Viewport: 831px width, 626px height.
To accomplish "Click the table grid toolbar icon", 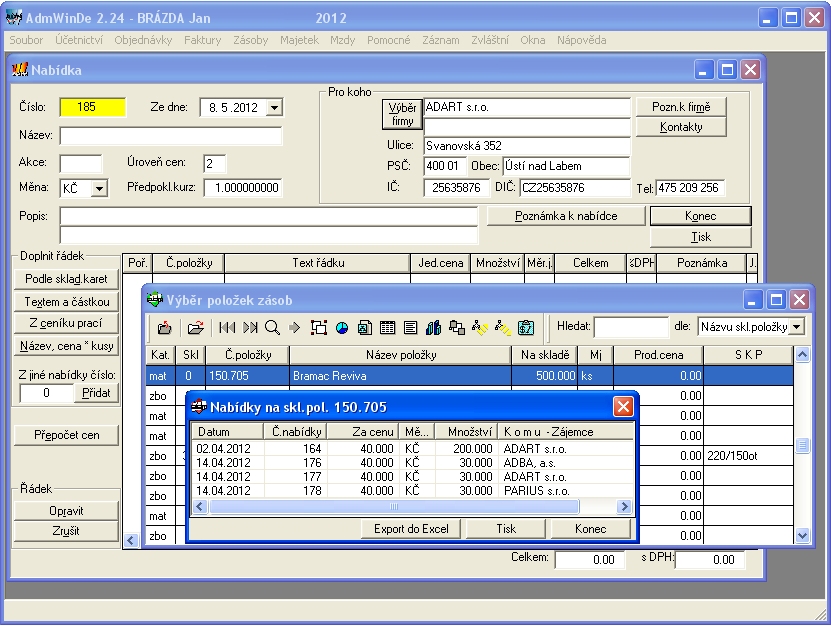I will tap(387, 328).
